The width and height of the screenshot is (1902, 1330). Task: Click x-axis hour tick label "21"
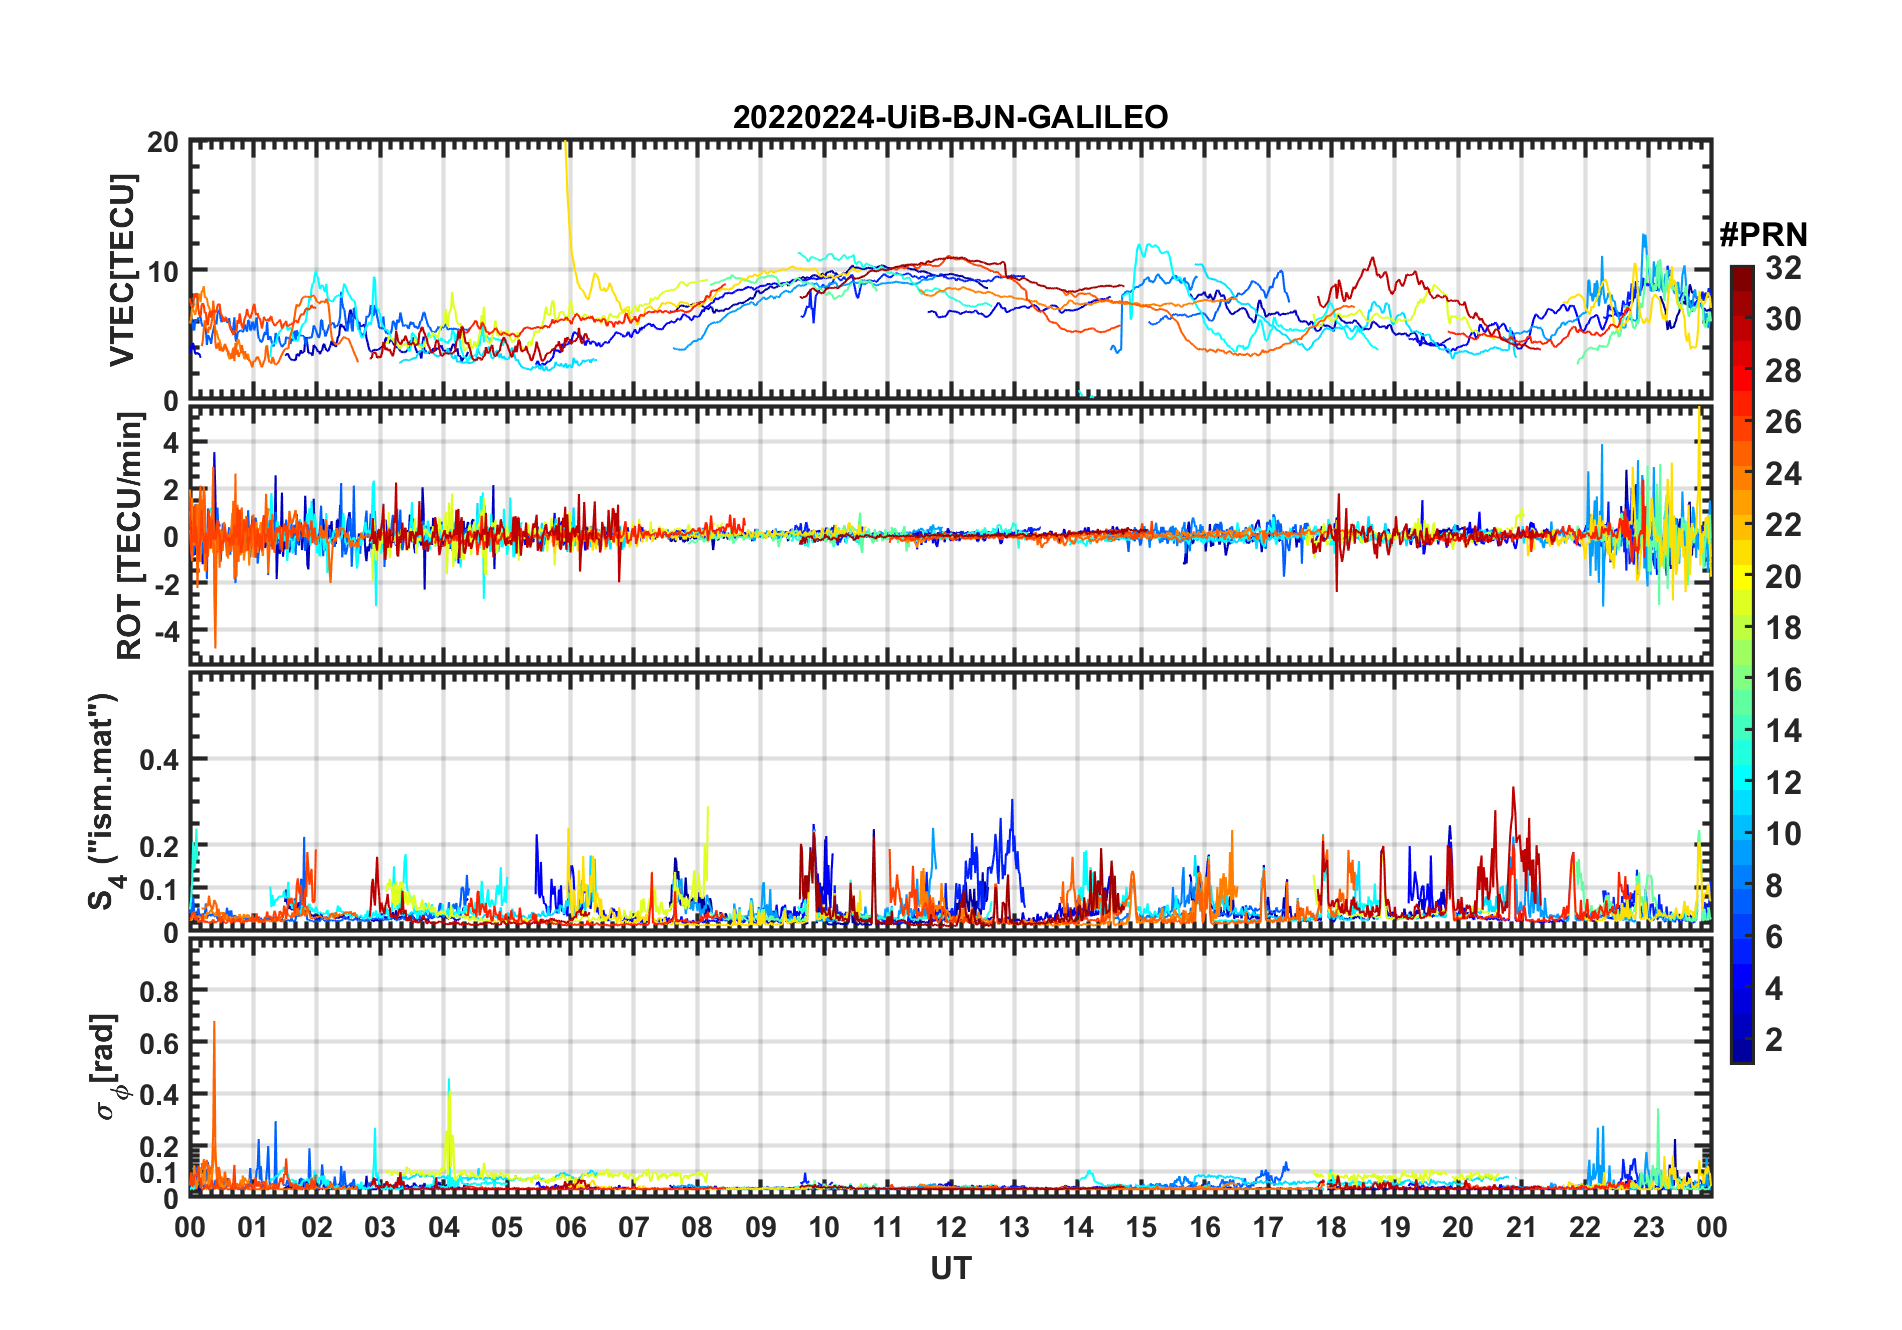1521,1227
